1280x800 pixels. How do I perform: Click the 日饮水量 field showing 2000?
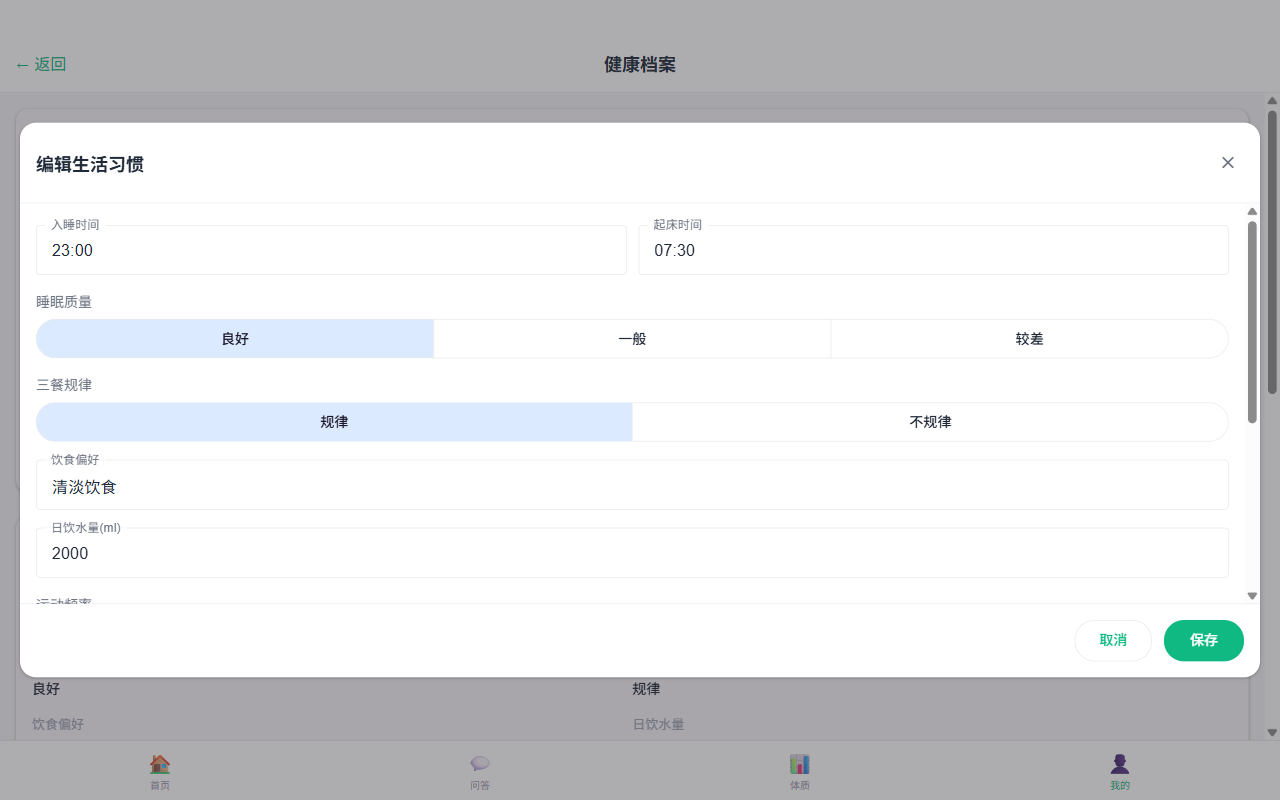pos(632,554)
